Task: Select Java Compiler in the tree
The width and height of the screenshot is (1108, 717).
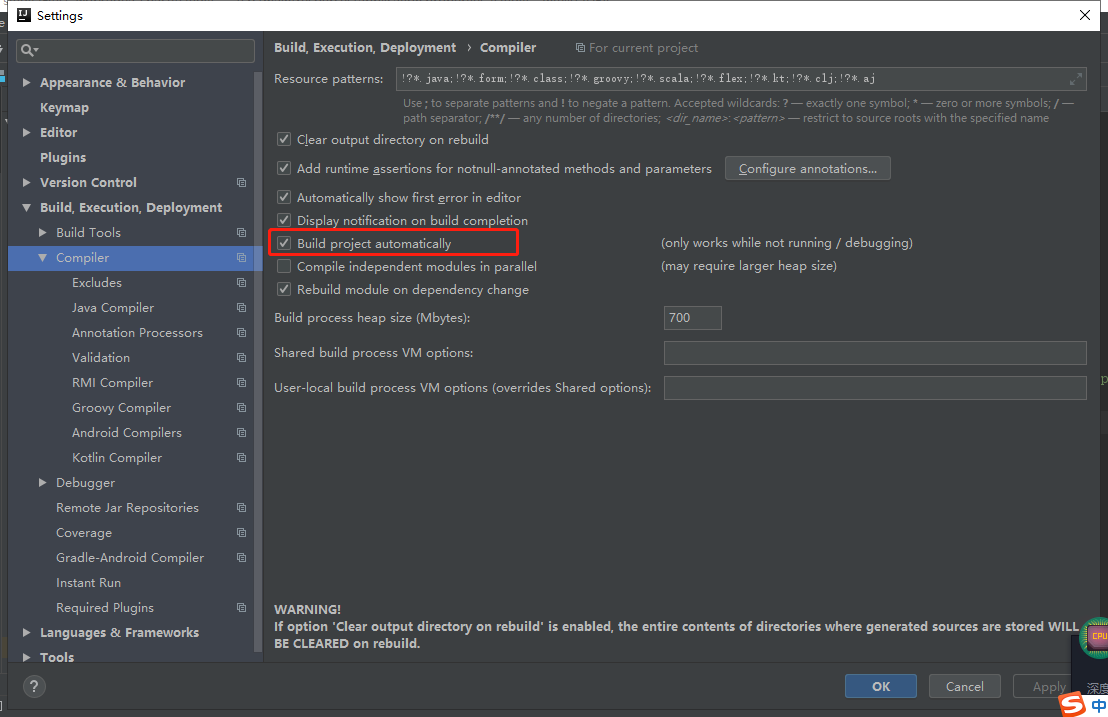Action: point(113,308)
